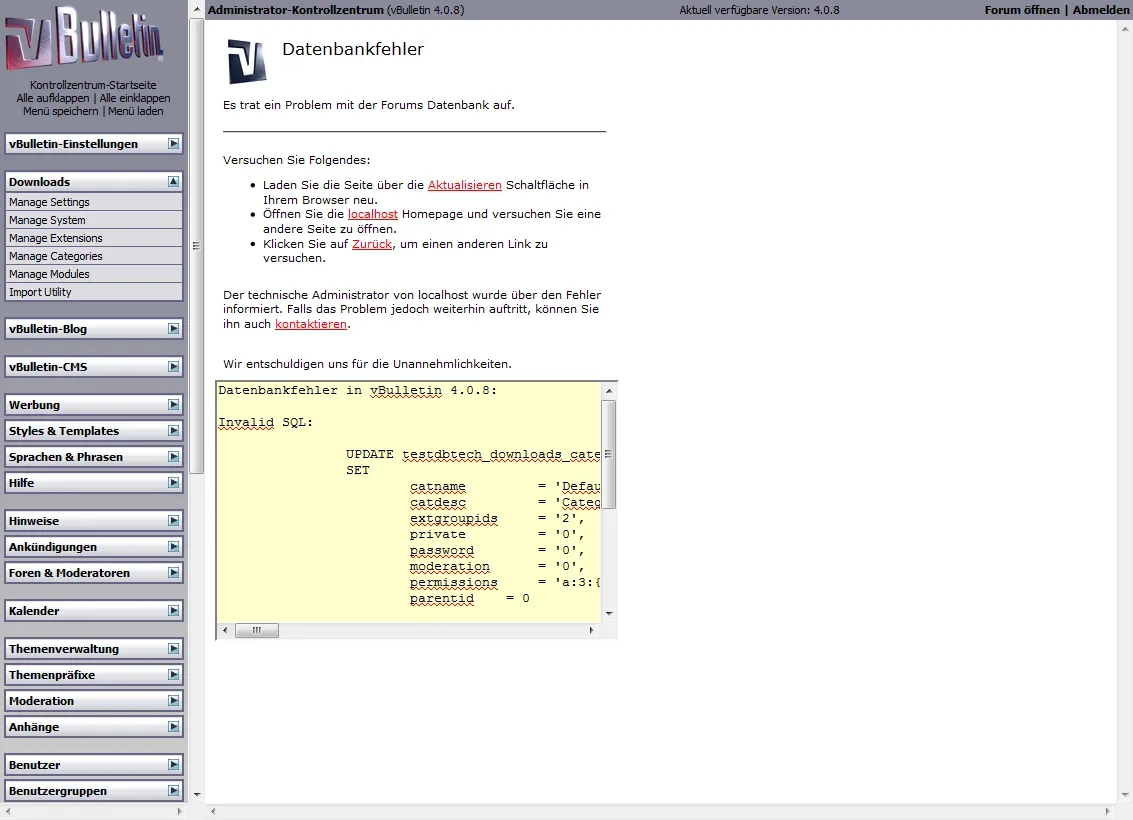Expand the vBulletin-CMS menu group
1133x820 pixels.
coord(173,366)
